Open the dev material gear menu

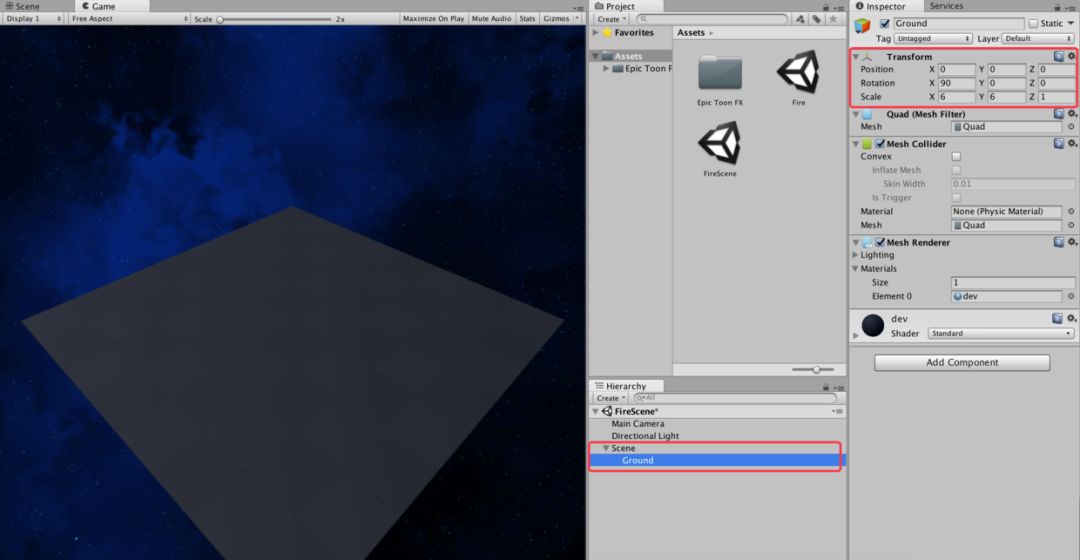(1071, 318)
